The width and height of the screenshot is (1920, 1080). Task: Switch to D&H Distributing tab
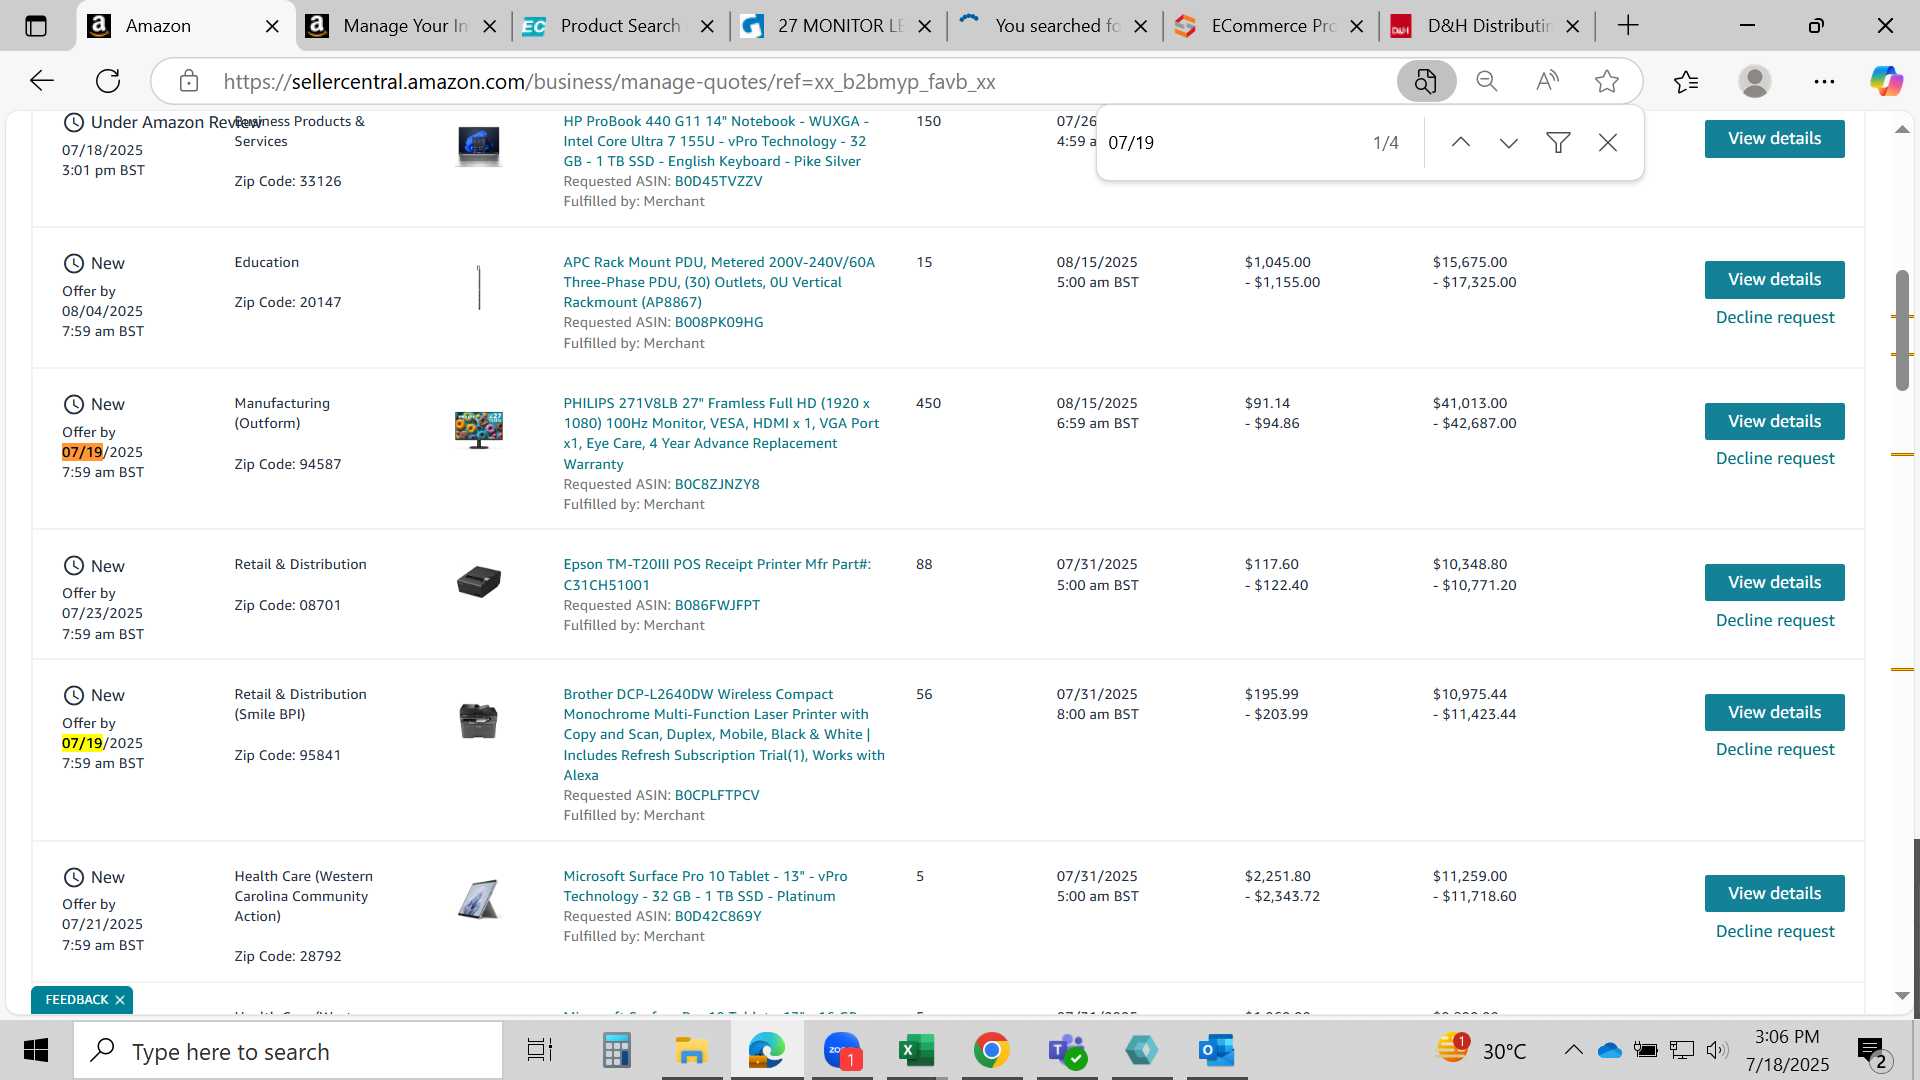(x=1488, y=26)
